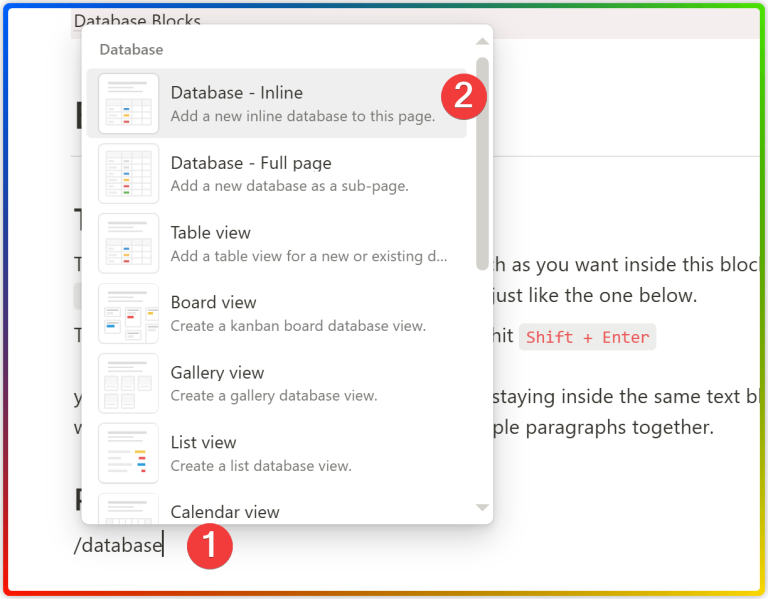Choose "Add a new database as a sub-page"
The image size is (768, 599).
point(289,186)
